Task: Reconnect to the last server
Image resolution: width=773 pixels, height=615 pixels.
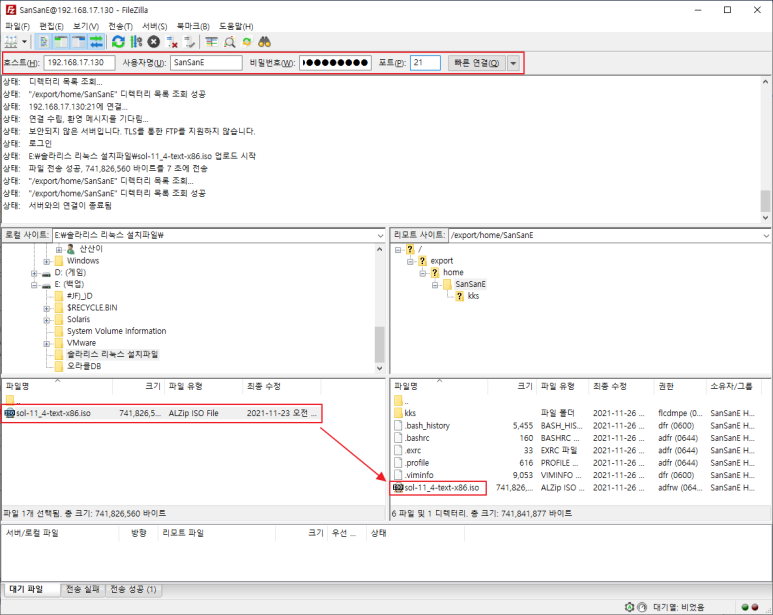Action: (189, 42)
